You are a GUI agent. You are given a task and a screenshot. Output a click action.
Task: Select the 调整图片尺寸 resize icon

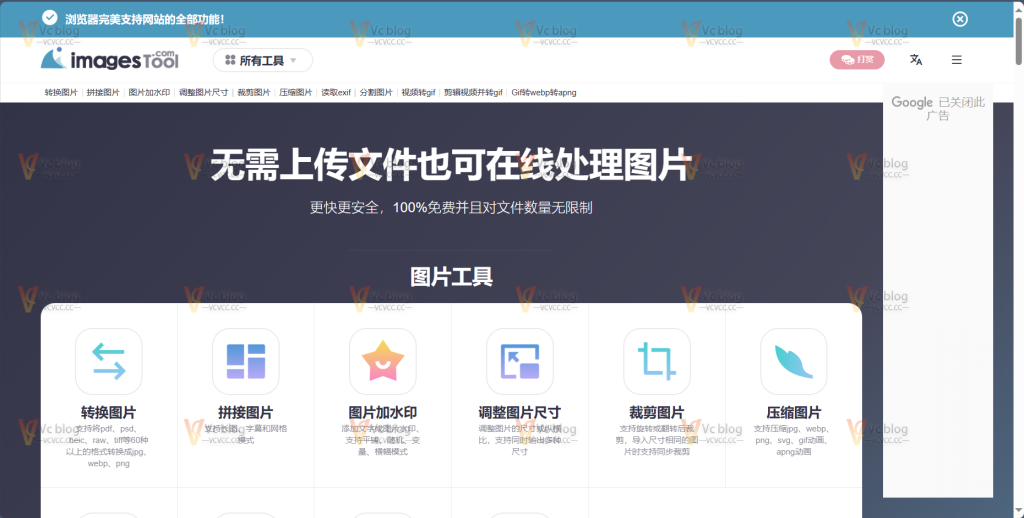pyautogui.click(x=519, y=361)
